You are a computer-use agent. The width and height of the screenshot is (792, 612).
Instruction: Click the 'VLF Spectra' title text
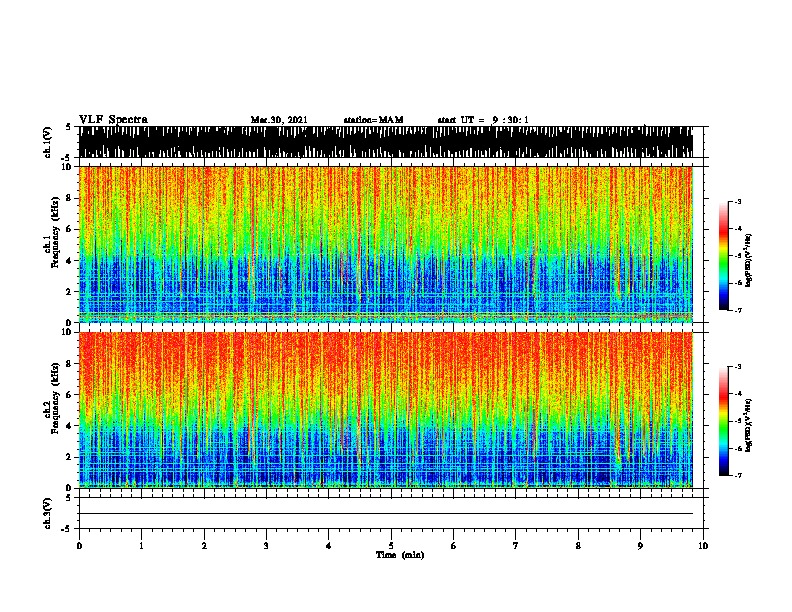[x=113, y=120]
